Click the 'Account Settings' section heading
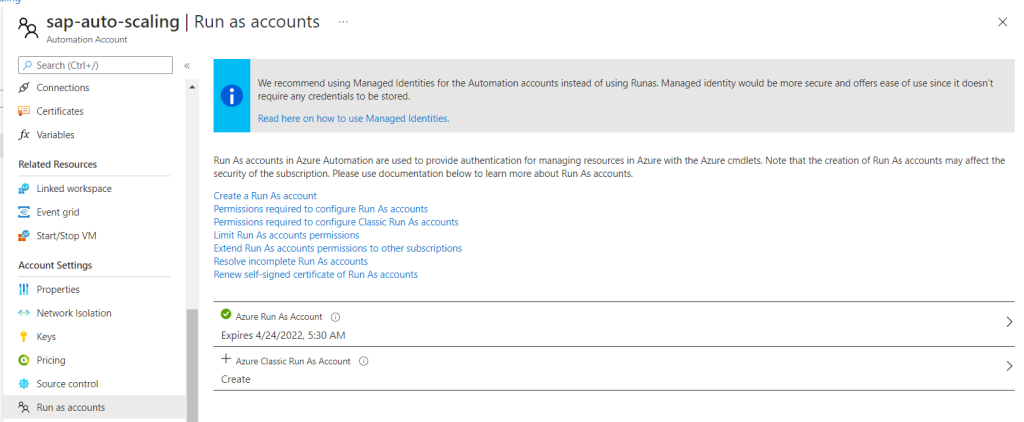This screenshot has height=422, width=1024. [55, 265]
